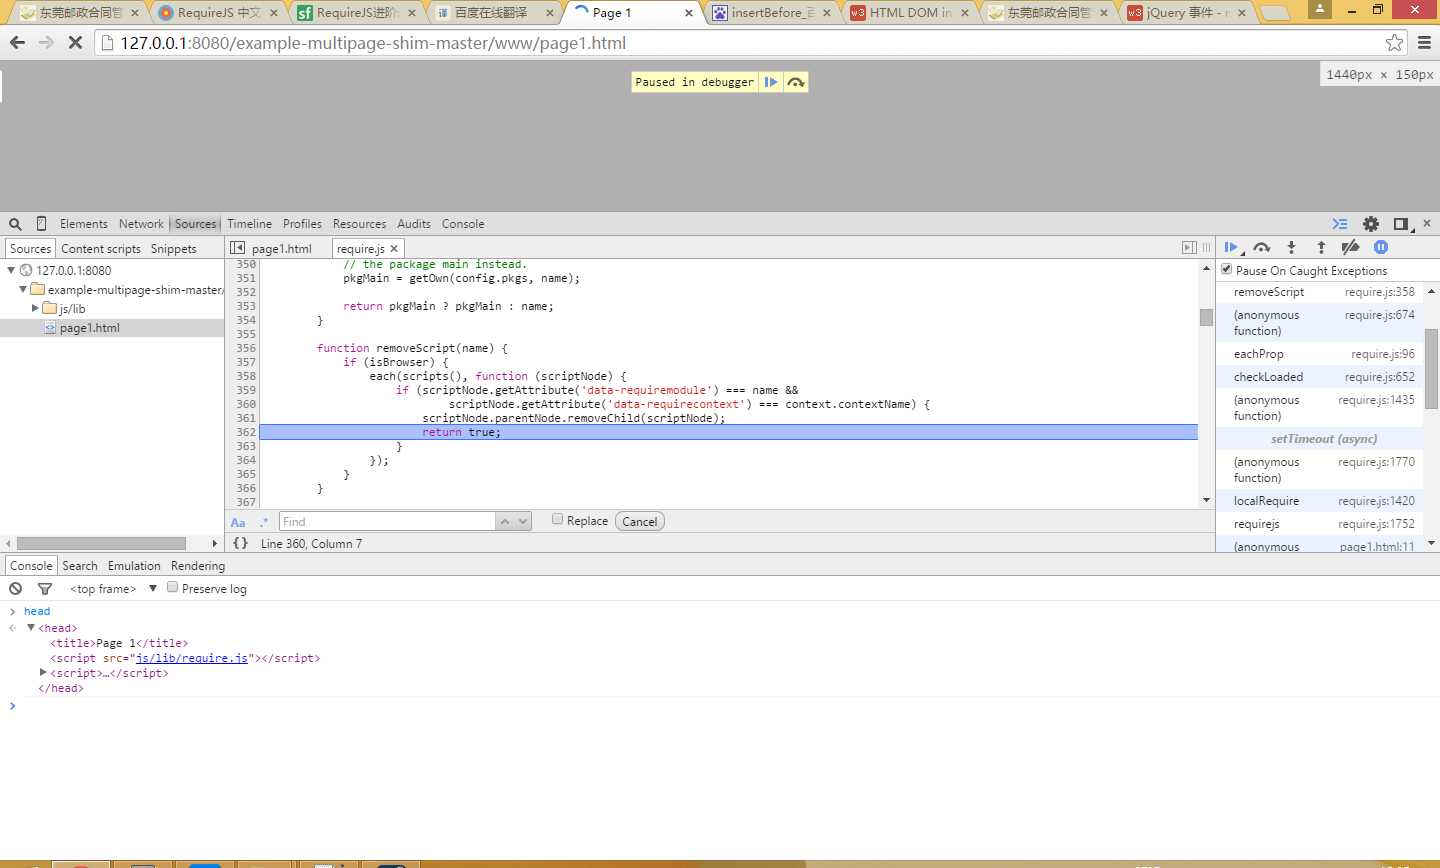The width and height of the screenshot is (1440, 868).
Task: Open the Timeline panel
Action: (249, 224)
